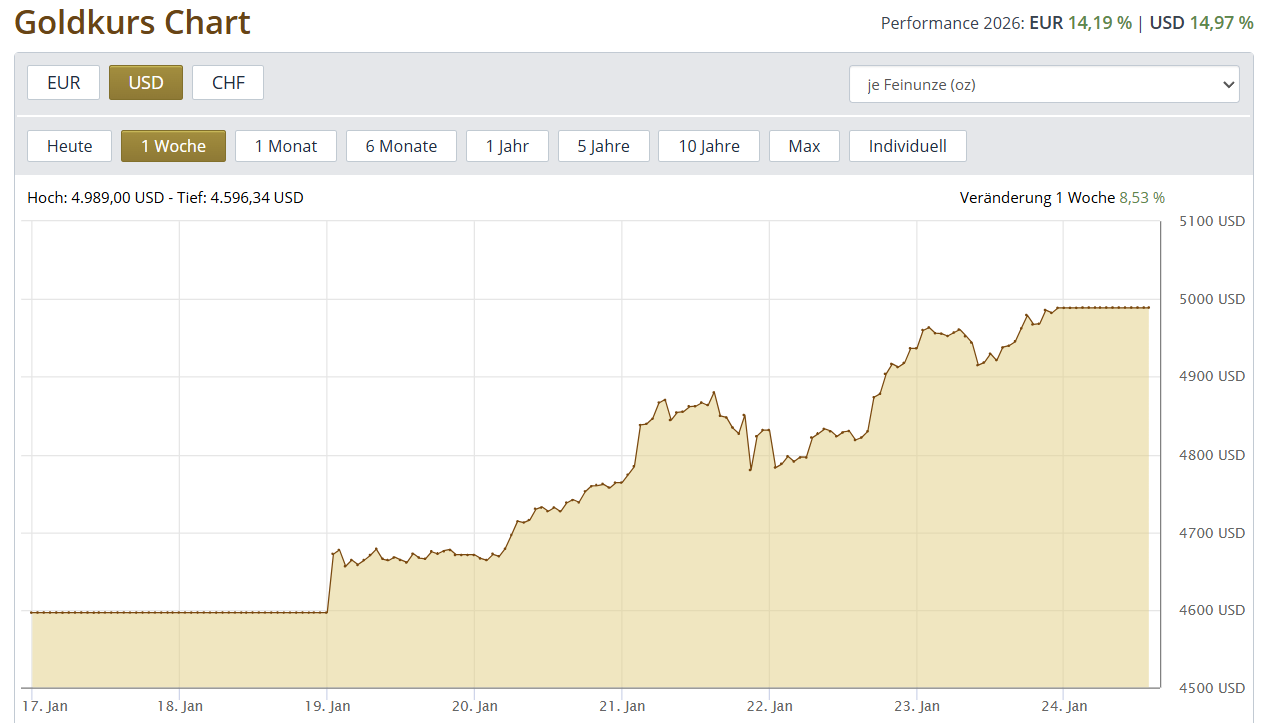
Task: Open the Individuell custom range option
Action: (907, 146)
